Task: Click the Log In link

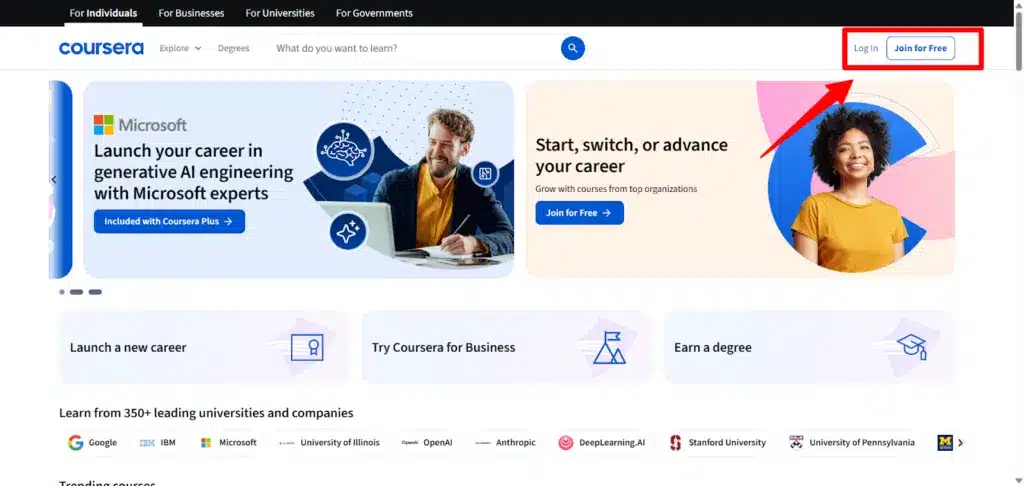Action: 866,48
